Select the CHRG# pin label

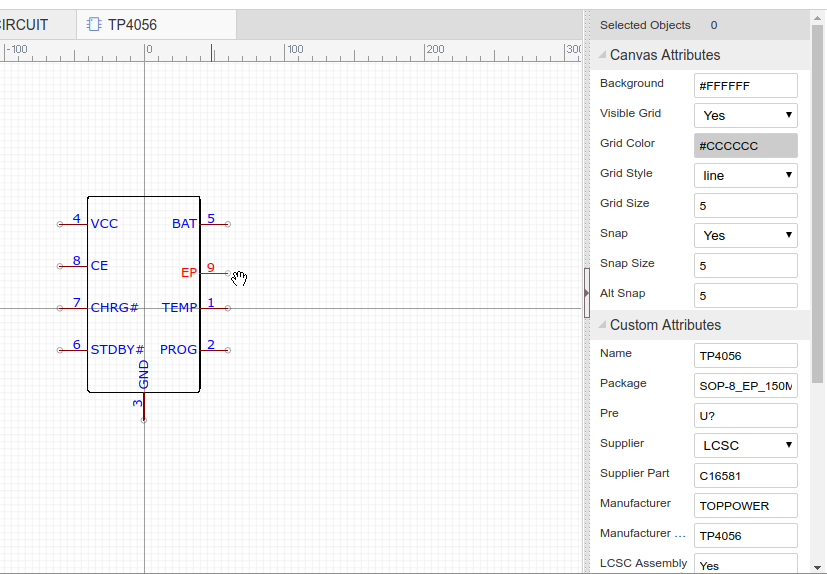coord(114,308)
